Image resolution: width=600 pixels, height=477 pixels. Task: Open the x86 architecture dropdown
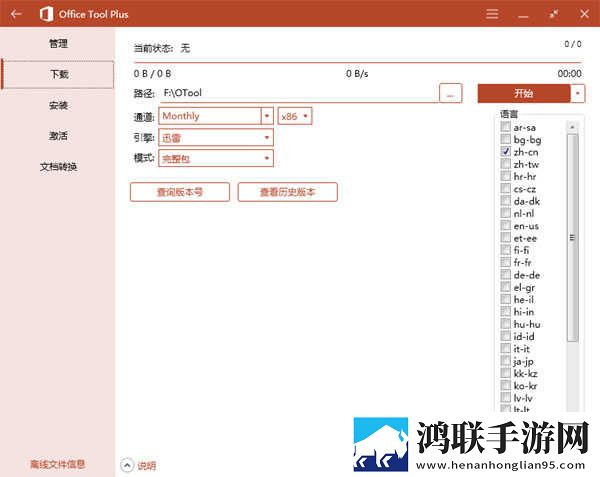[295, 116]
